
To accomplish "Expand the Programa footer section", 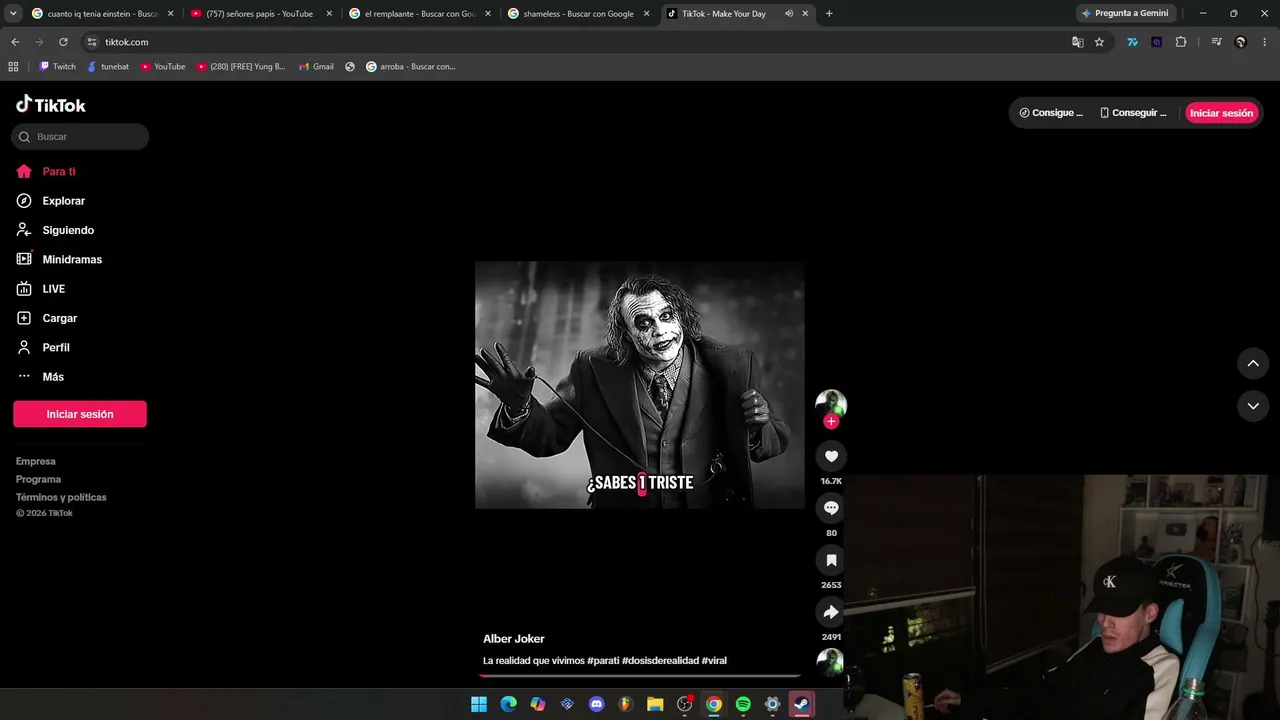I will click(x=38, y=479).
